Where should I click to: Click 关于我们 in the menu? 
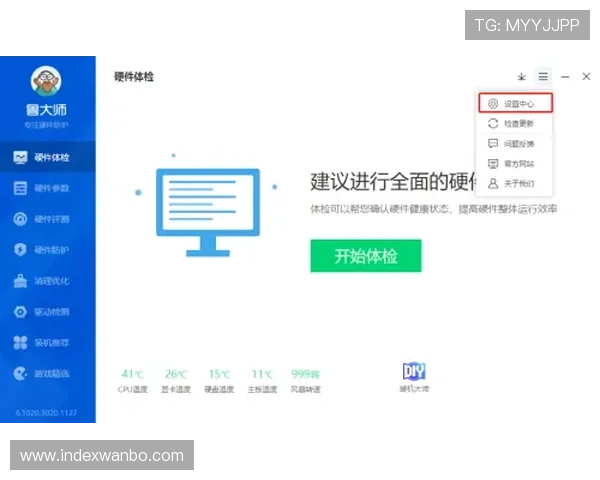pyautogui.click(x=515, y=184)
